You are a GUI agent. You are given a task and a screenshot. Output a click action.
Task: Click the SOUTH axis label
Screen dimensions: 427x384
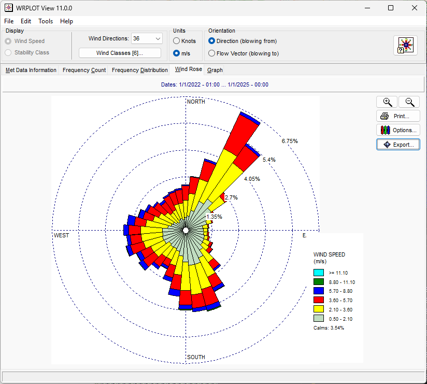click(196, 357)
